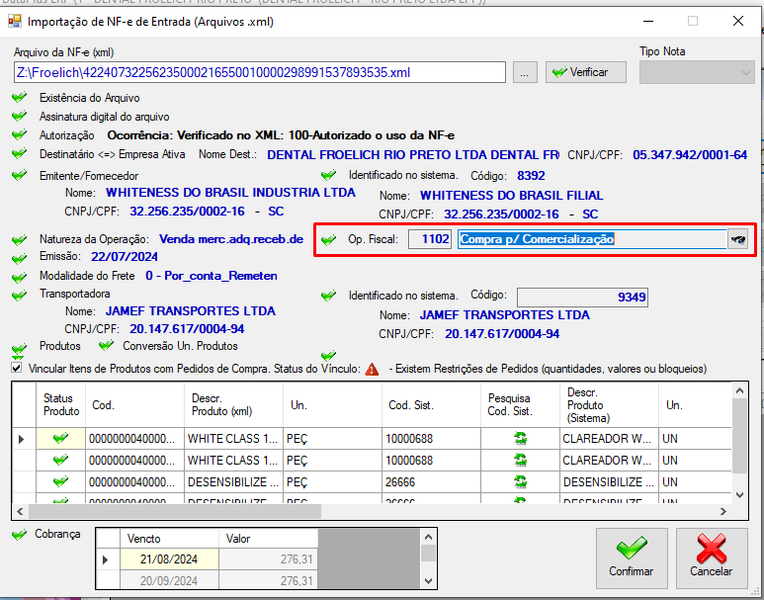Click the Op. Fiscal search binoculars icon
This screenshot has height=600, width=764.
point(738,239)
